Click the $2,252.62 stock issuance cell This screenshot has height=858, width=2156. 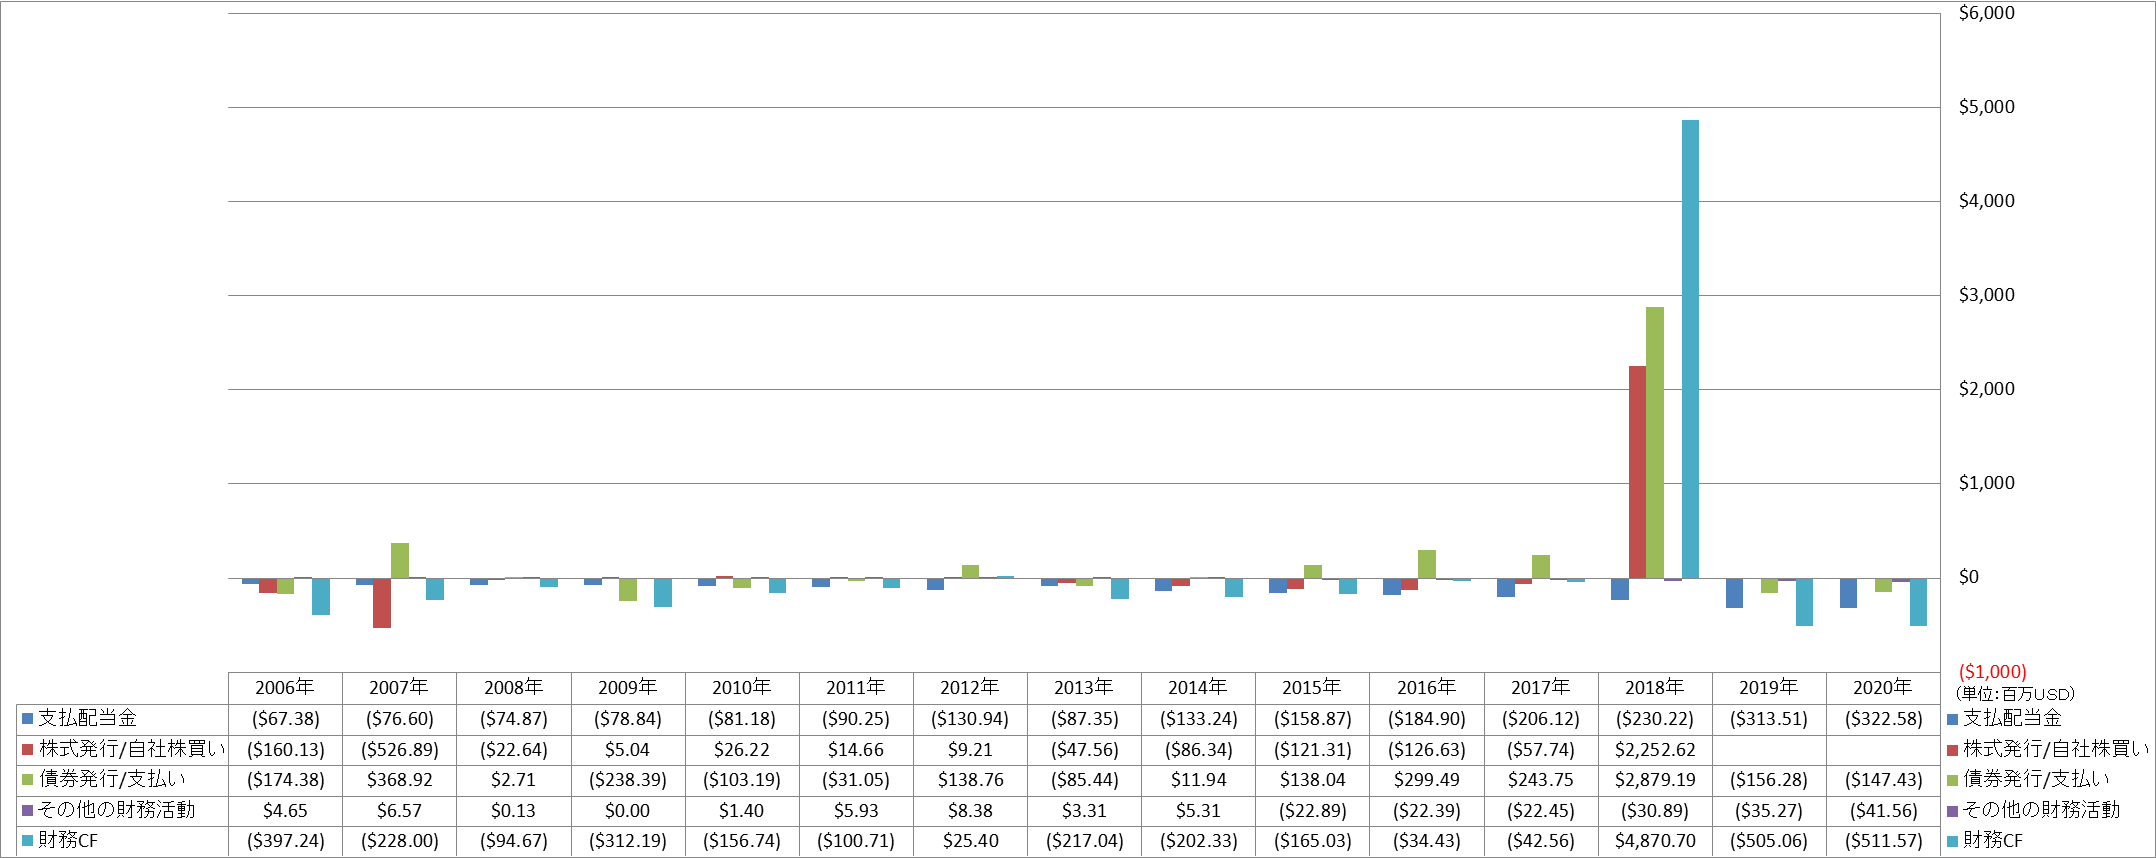1655,750
